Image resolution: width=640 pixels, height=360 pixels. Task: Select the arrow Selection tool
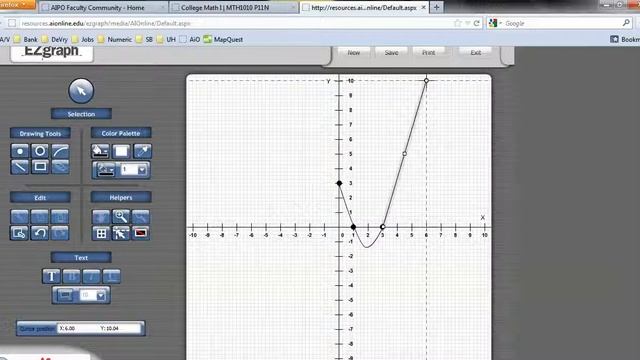pyautogui.click(x=81, y=91)
